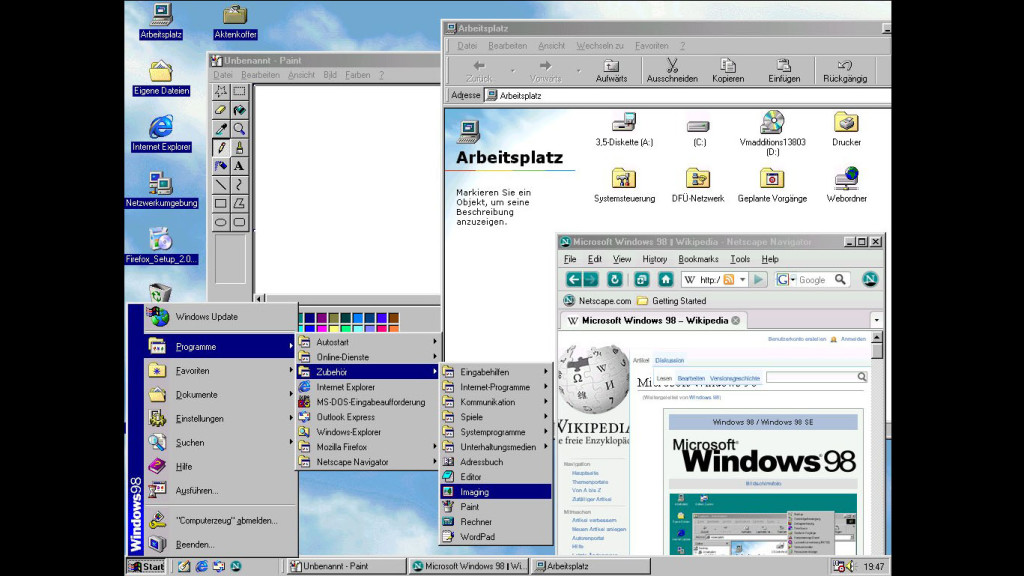Open Bookmarks menu in Netscape

(698, 259)
